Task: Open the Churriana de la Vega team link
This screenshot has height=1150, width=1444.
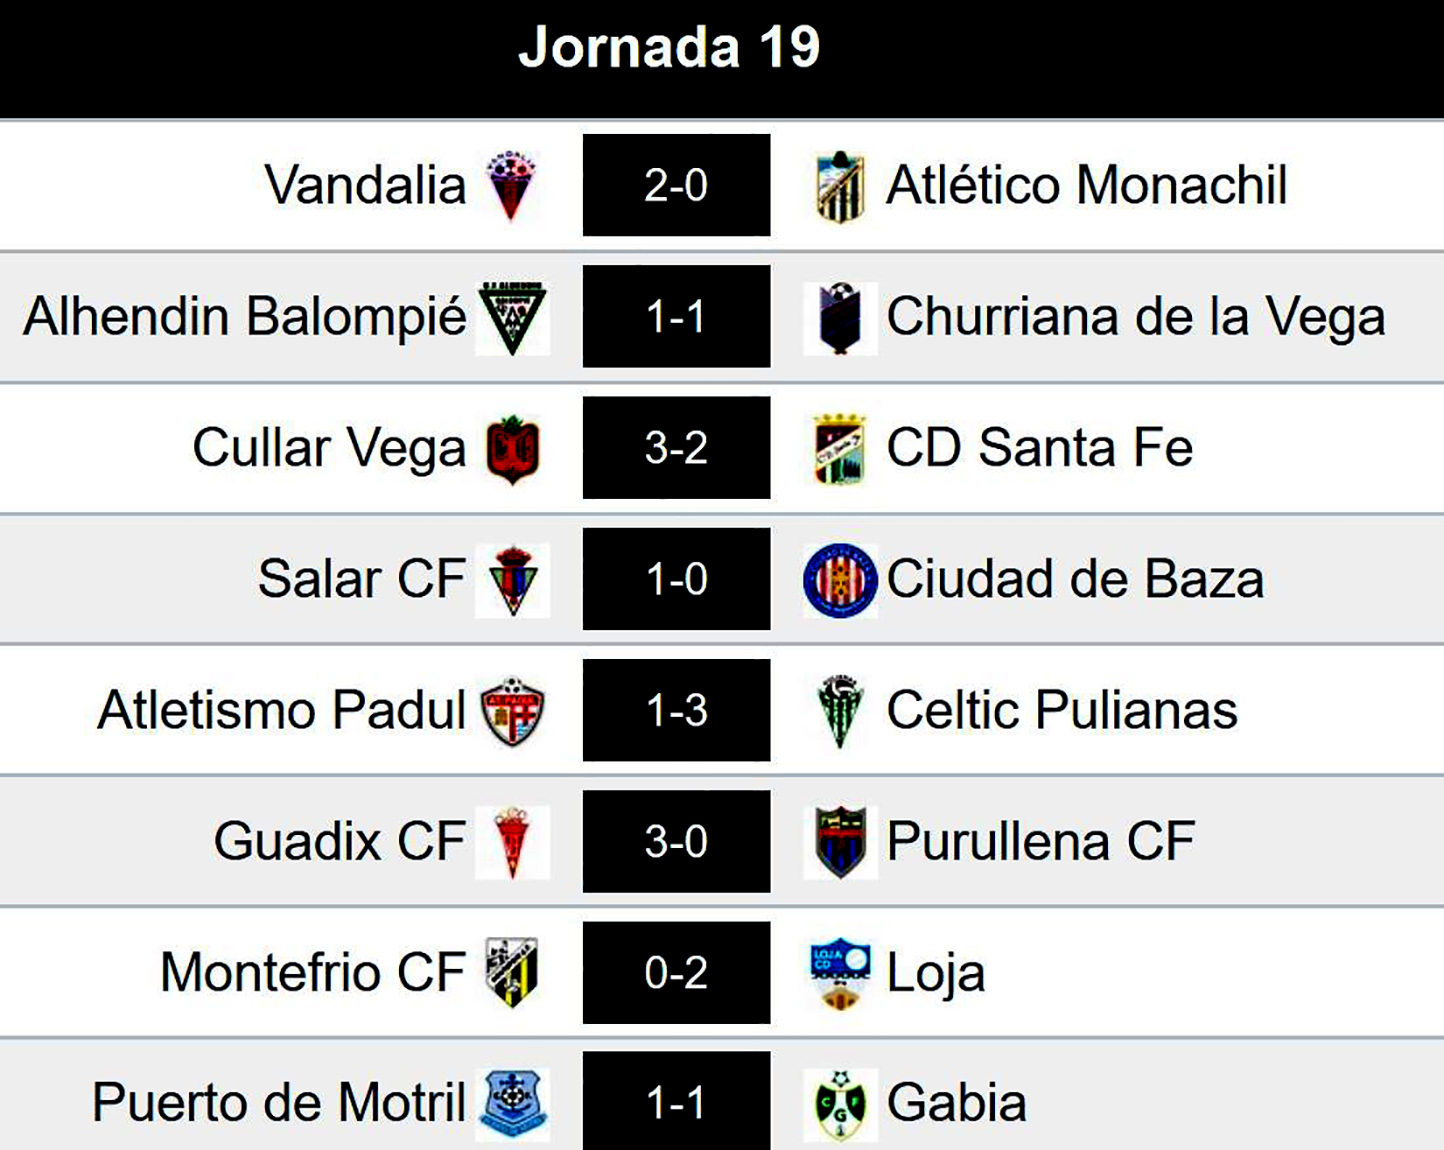Action: click(1135, 317)
